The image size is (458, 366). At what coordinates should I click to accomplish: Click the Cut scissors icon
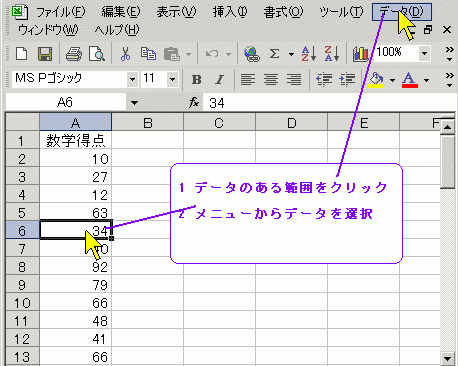click(x=125, y=54)
